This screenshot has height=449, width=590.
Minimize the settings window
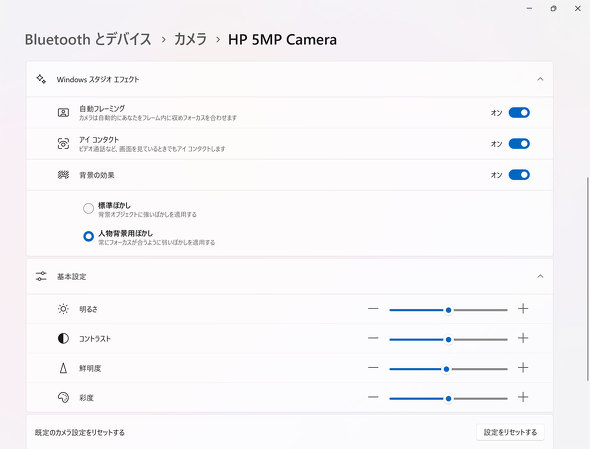529,8
